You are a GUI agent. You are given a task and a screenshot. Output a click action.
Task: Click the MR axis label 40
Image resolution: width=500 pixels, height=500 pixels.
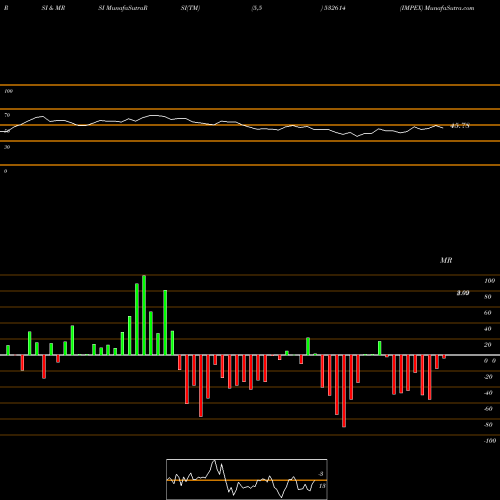point(488,329)
